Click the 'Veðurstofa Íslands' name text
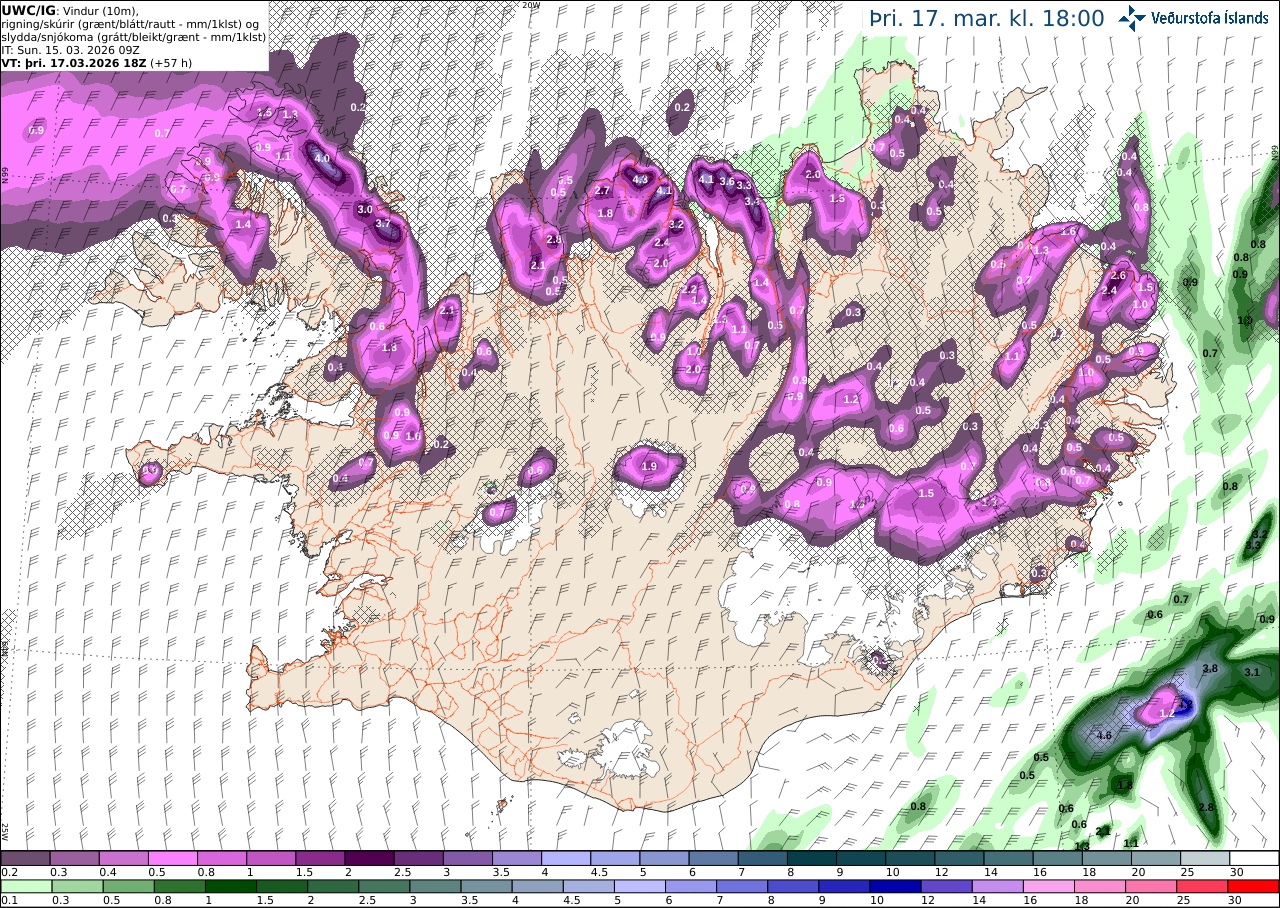Image resolution: width=1280 pixels, height=908 pixels. point(1210,17)
